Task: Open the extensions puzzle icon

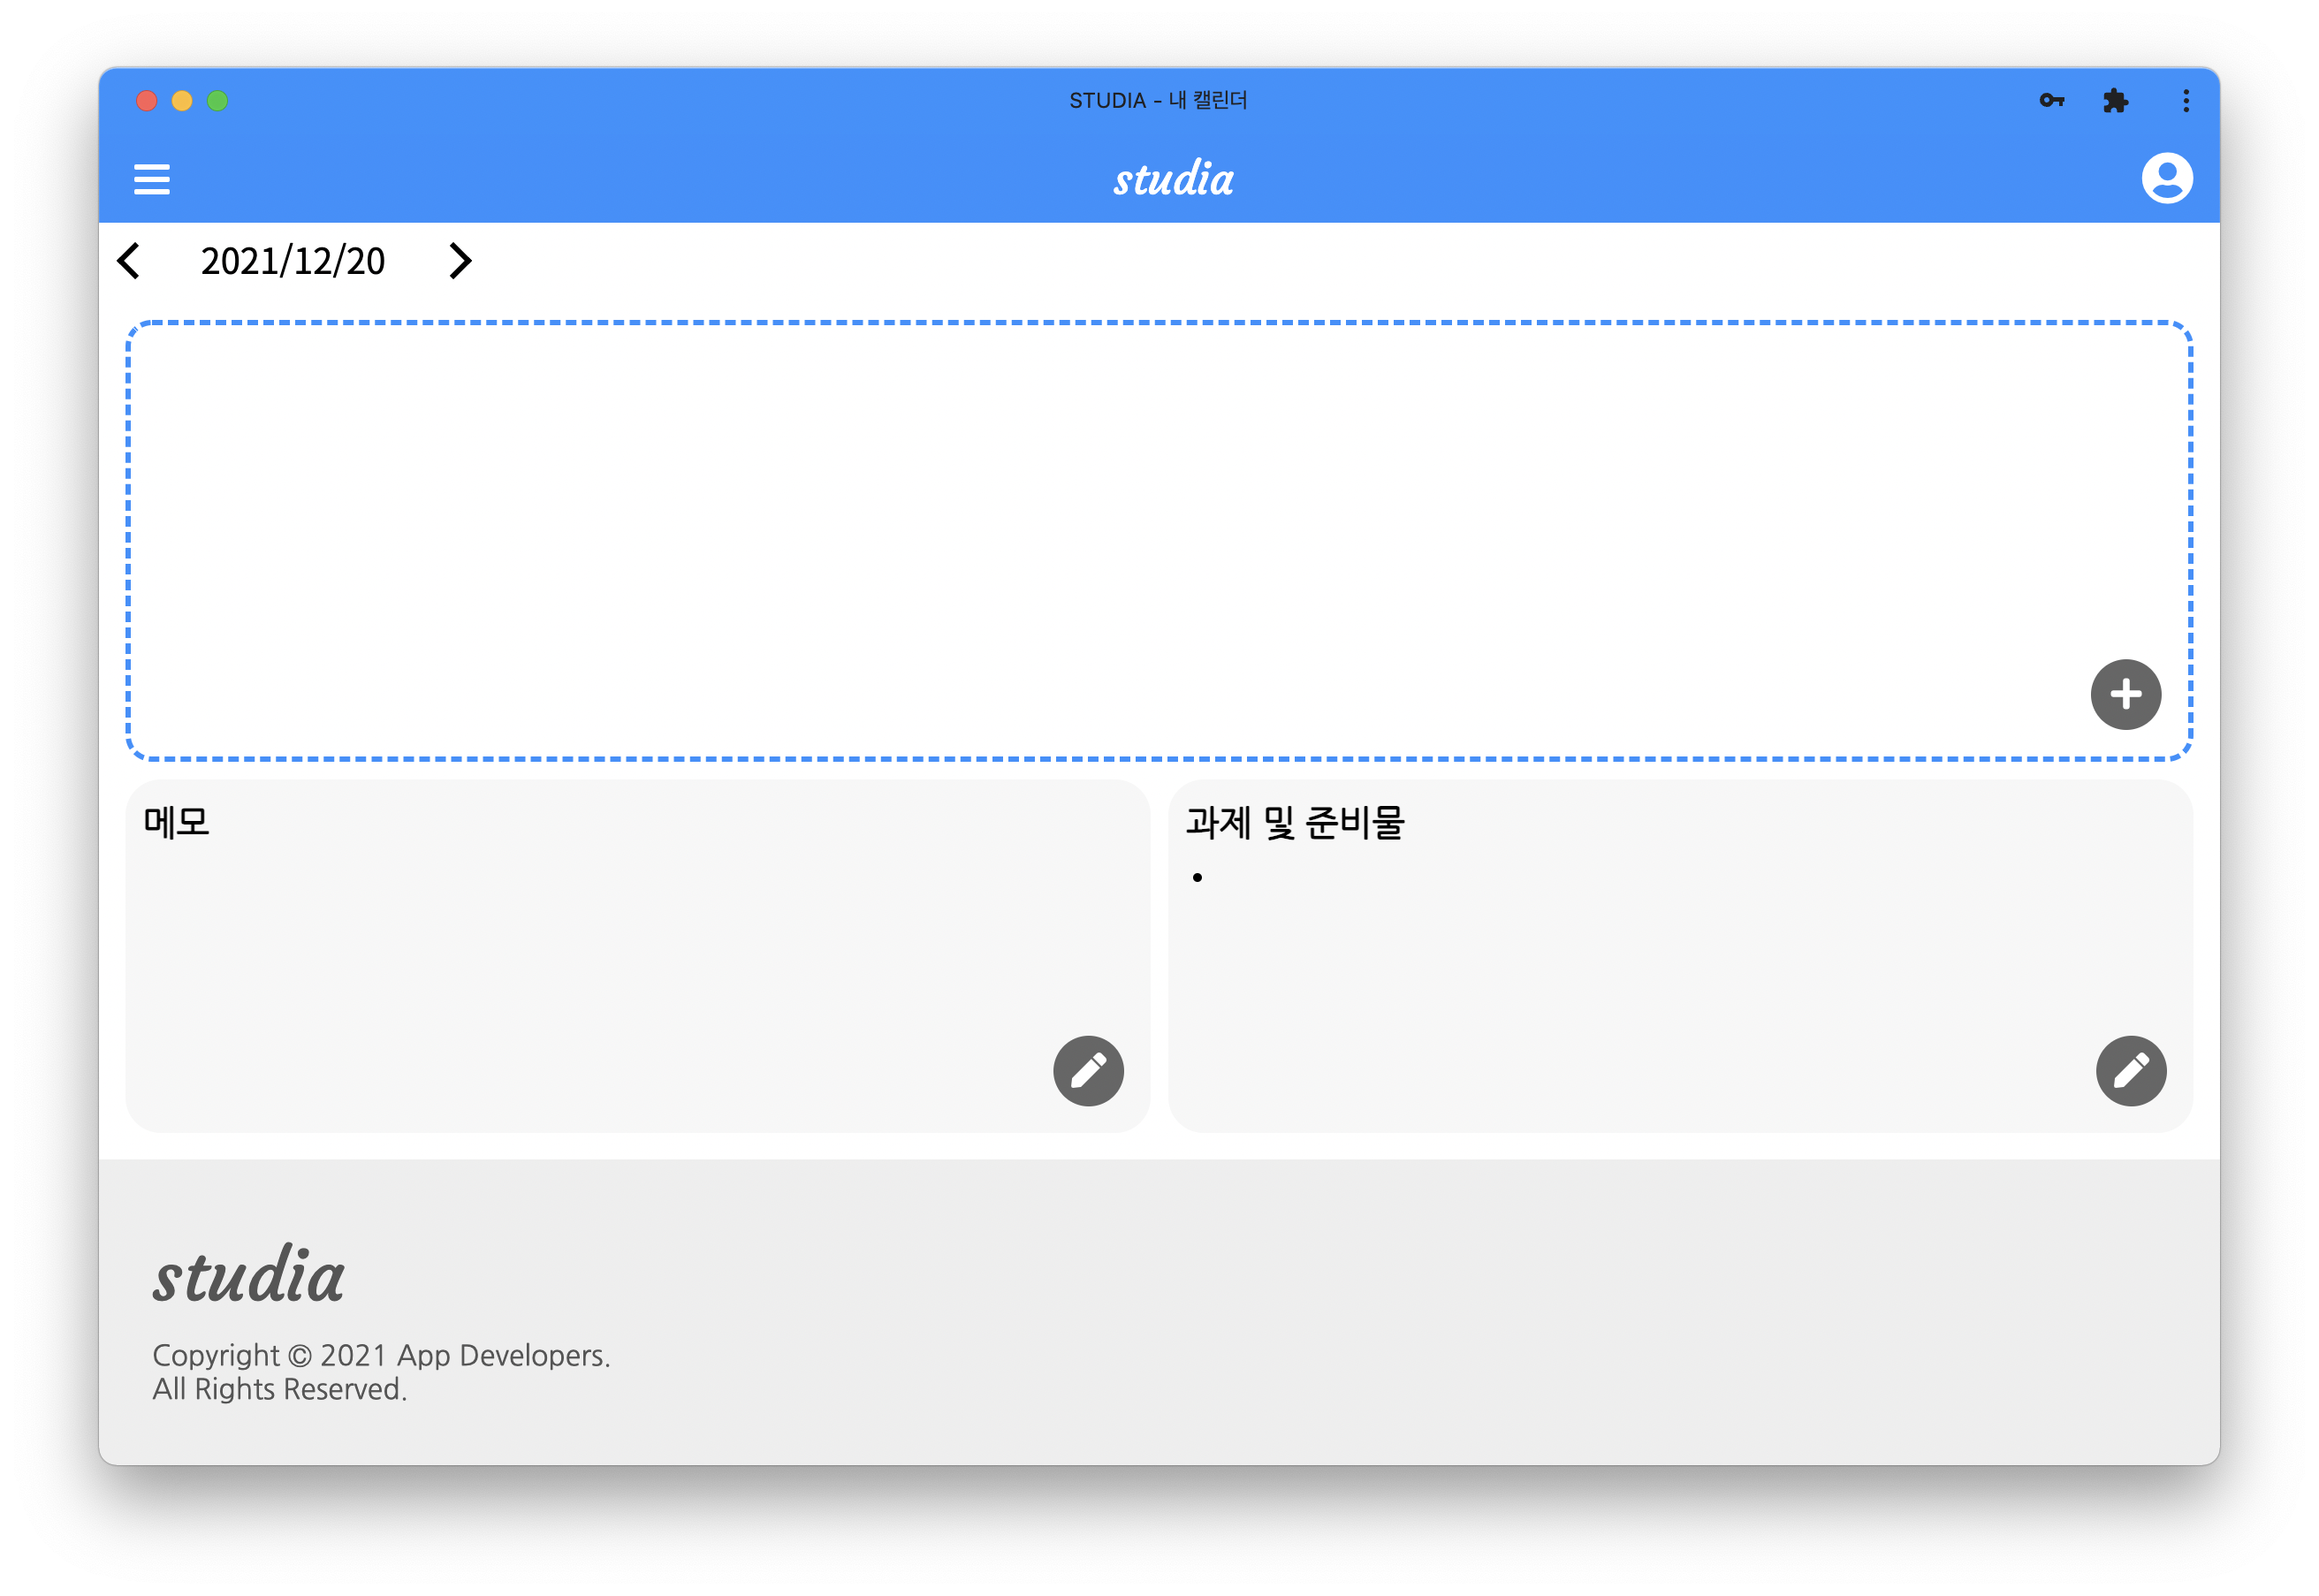Action: click(x=2115, y=100)
